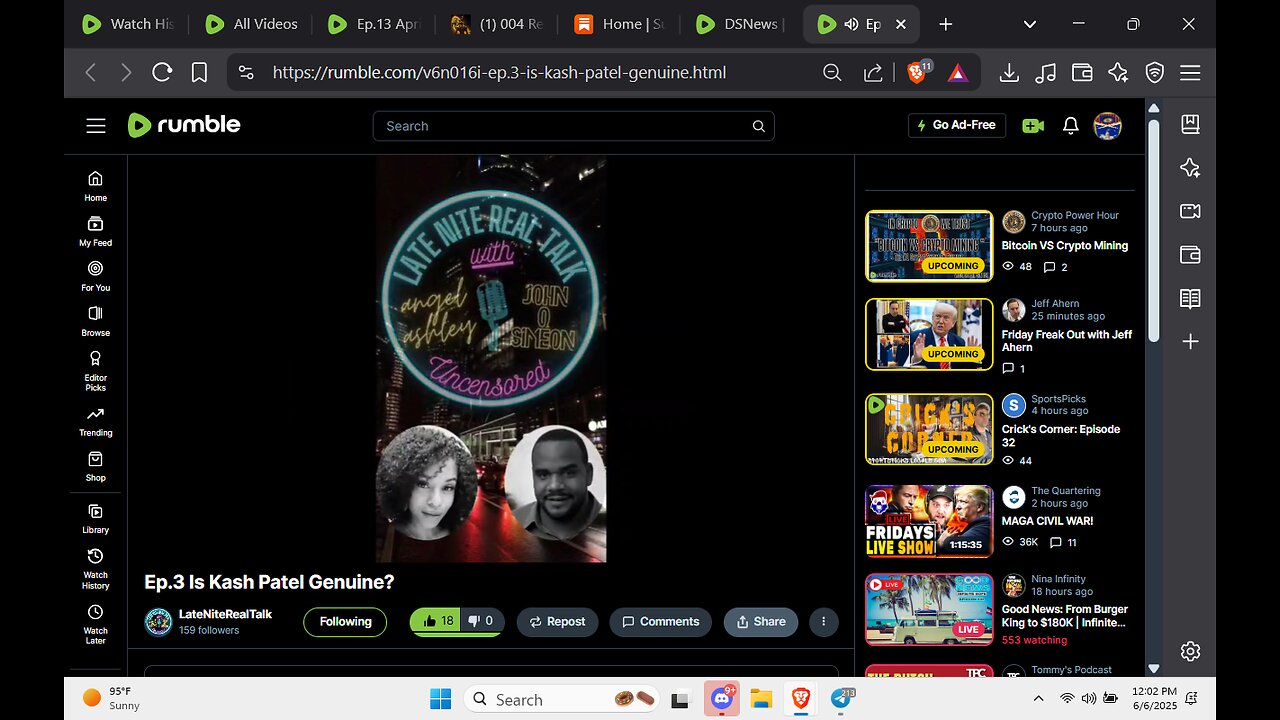Open For You in sidebar
1280x720 pixels.
(x=95, y=276)
